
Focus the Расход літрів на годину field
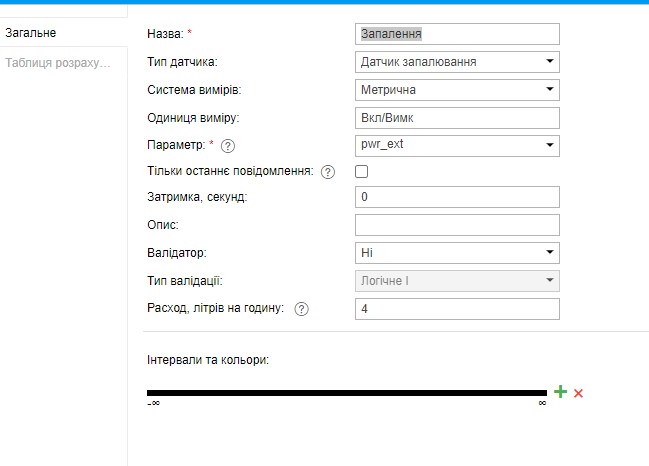click(x=457, y=309)
